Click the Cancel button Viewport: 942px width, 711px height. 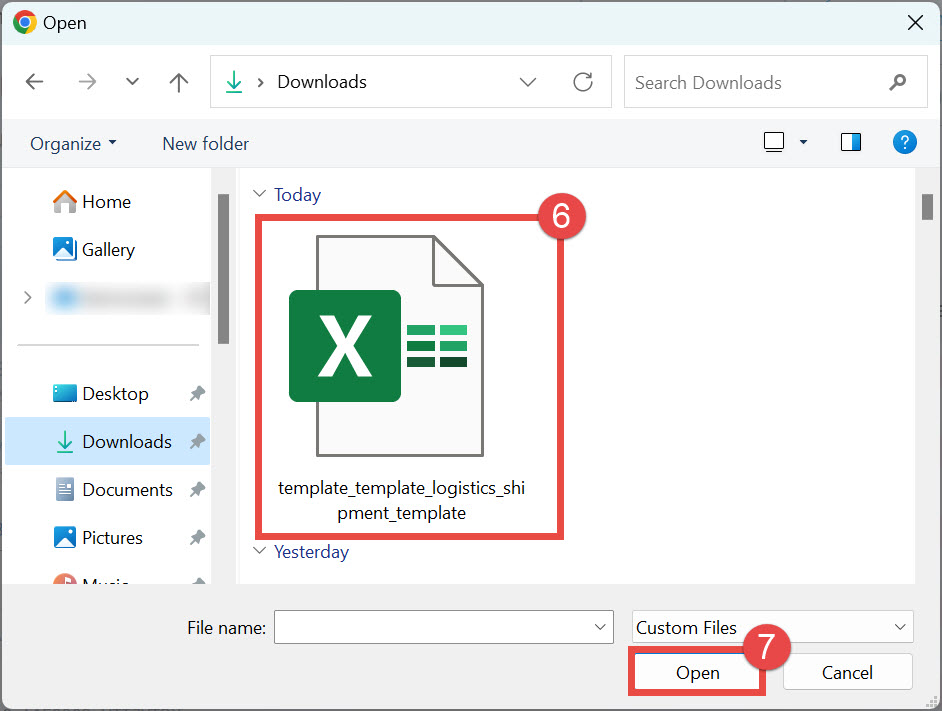coord(848,672)
